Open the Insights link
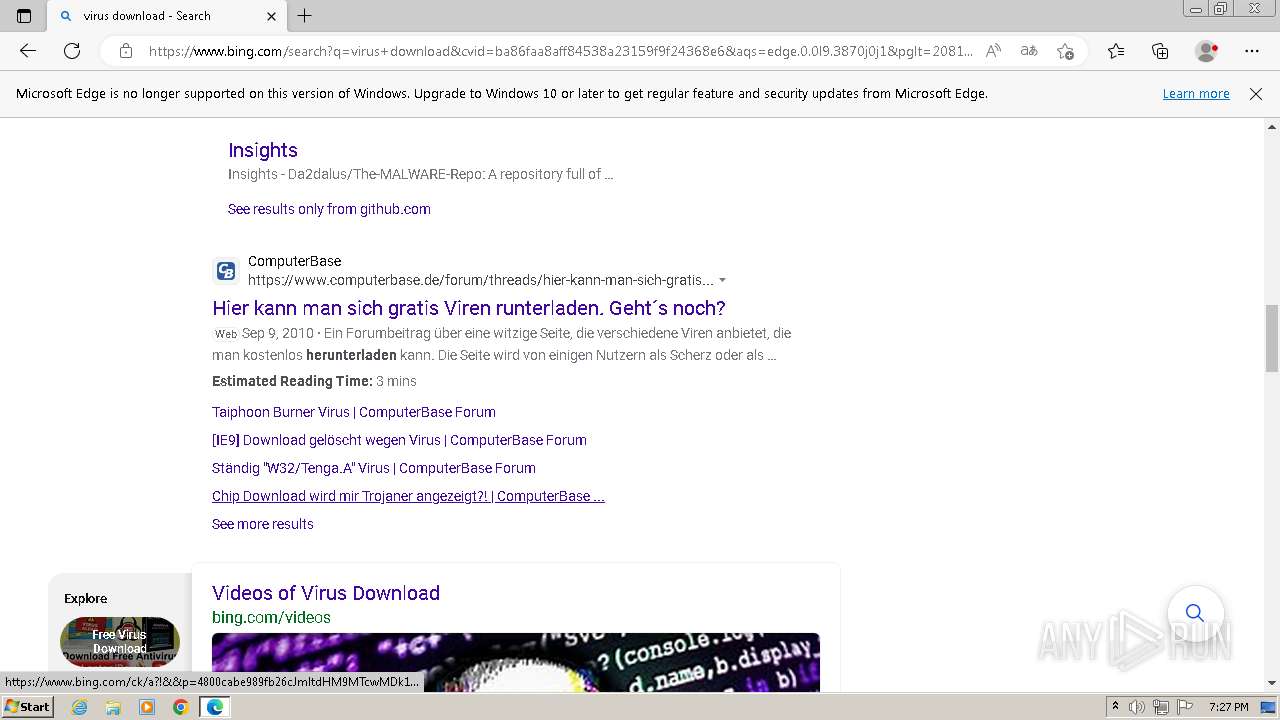 tap(263, 150)
